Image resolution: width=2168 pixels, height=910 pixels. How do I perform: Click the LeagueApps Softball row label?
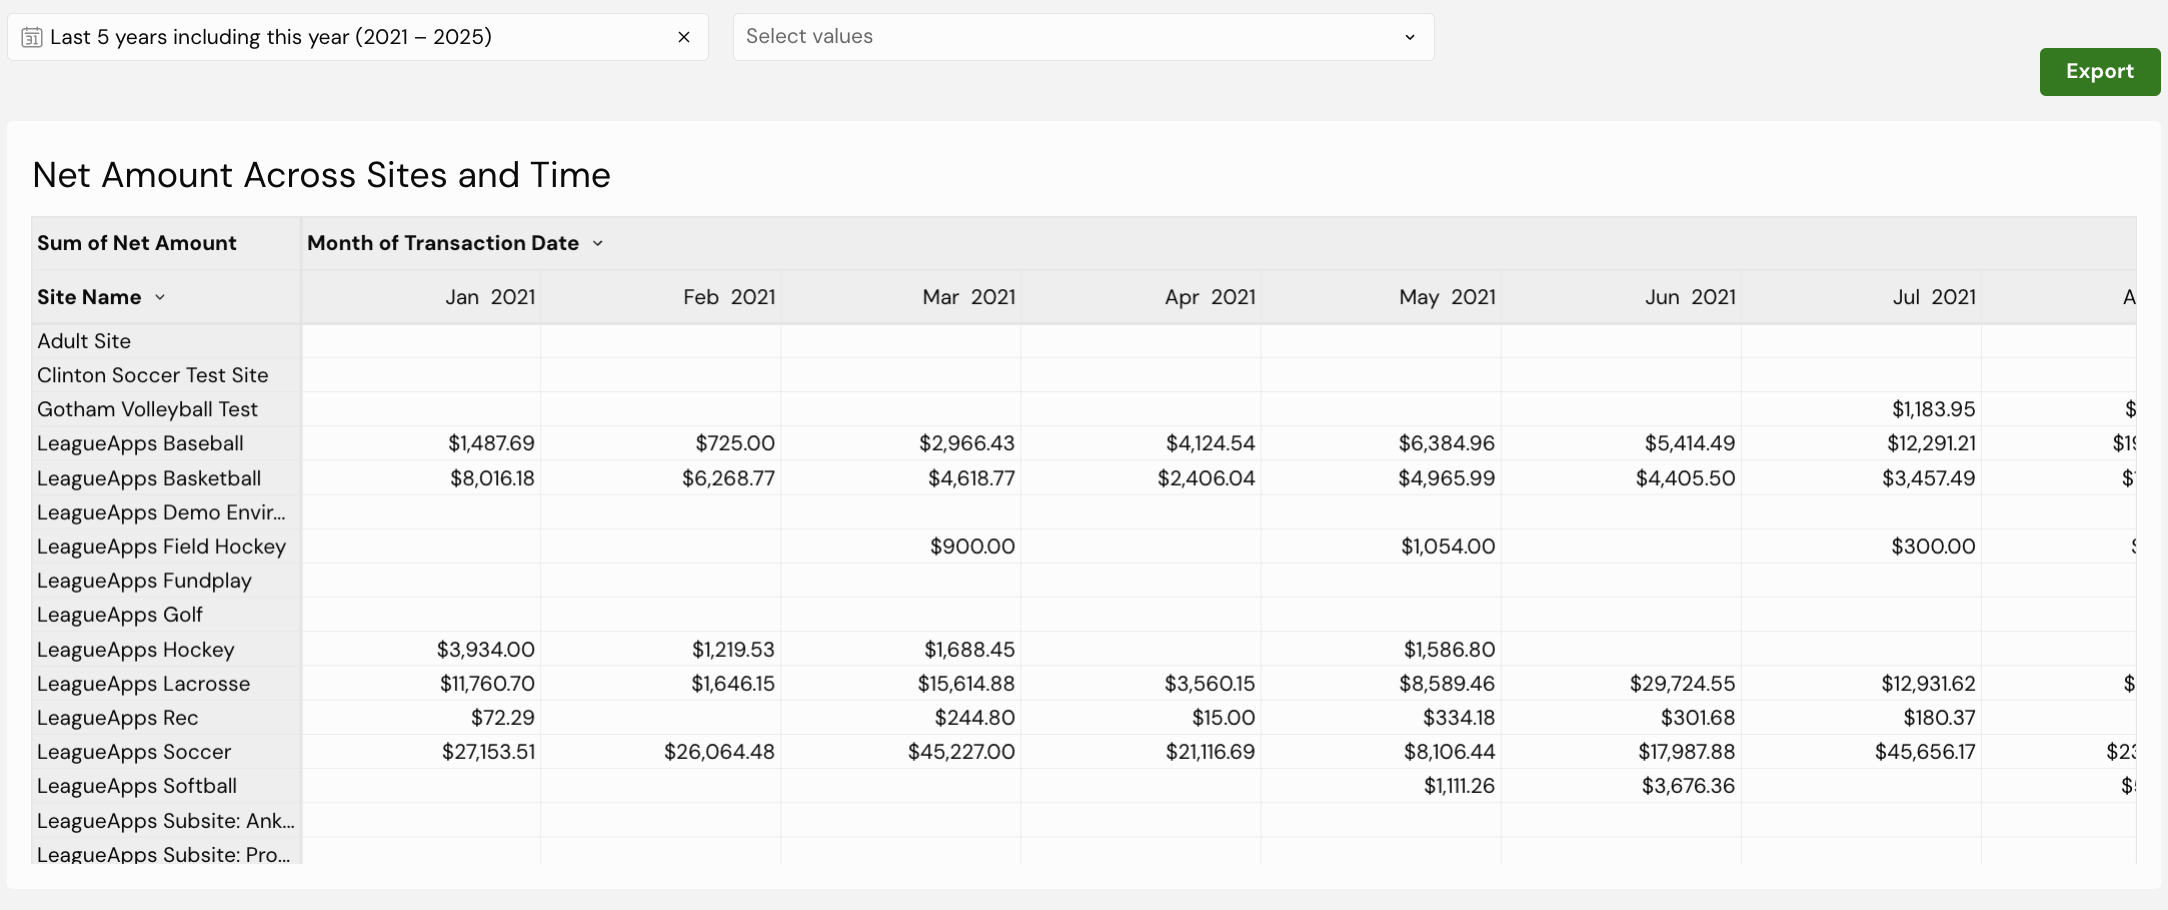pyautogui.click(x=137, y=785)
